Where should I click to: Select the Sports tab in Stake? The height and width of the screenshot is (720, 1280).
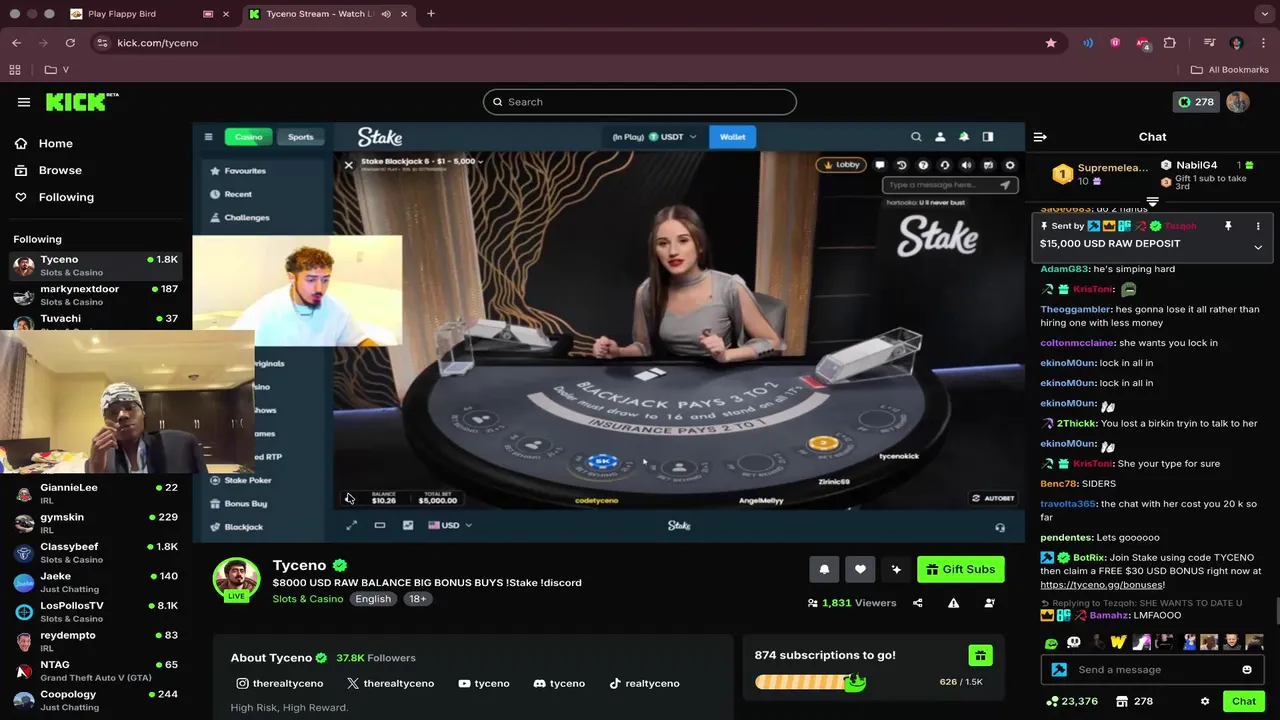300,137
